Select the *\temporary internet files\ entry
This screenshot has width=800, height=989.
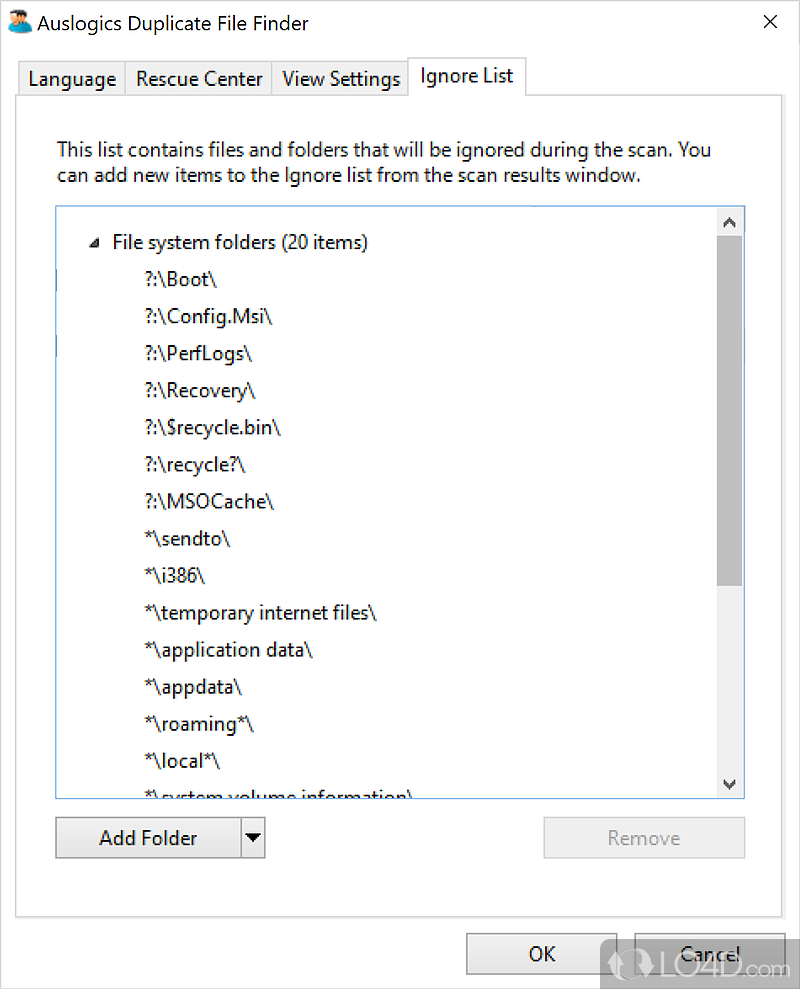pos(260,613)
